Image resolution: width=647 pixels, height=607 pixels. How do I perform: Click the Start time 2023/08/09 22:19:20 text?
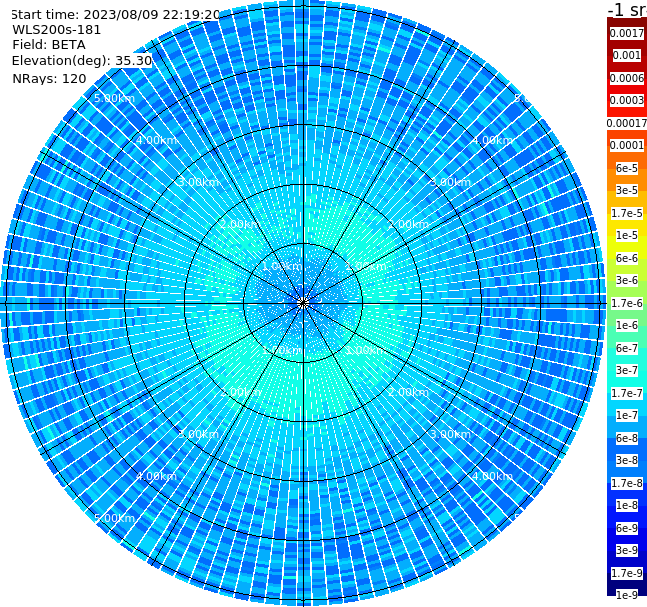[115, 14]
